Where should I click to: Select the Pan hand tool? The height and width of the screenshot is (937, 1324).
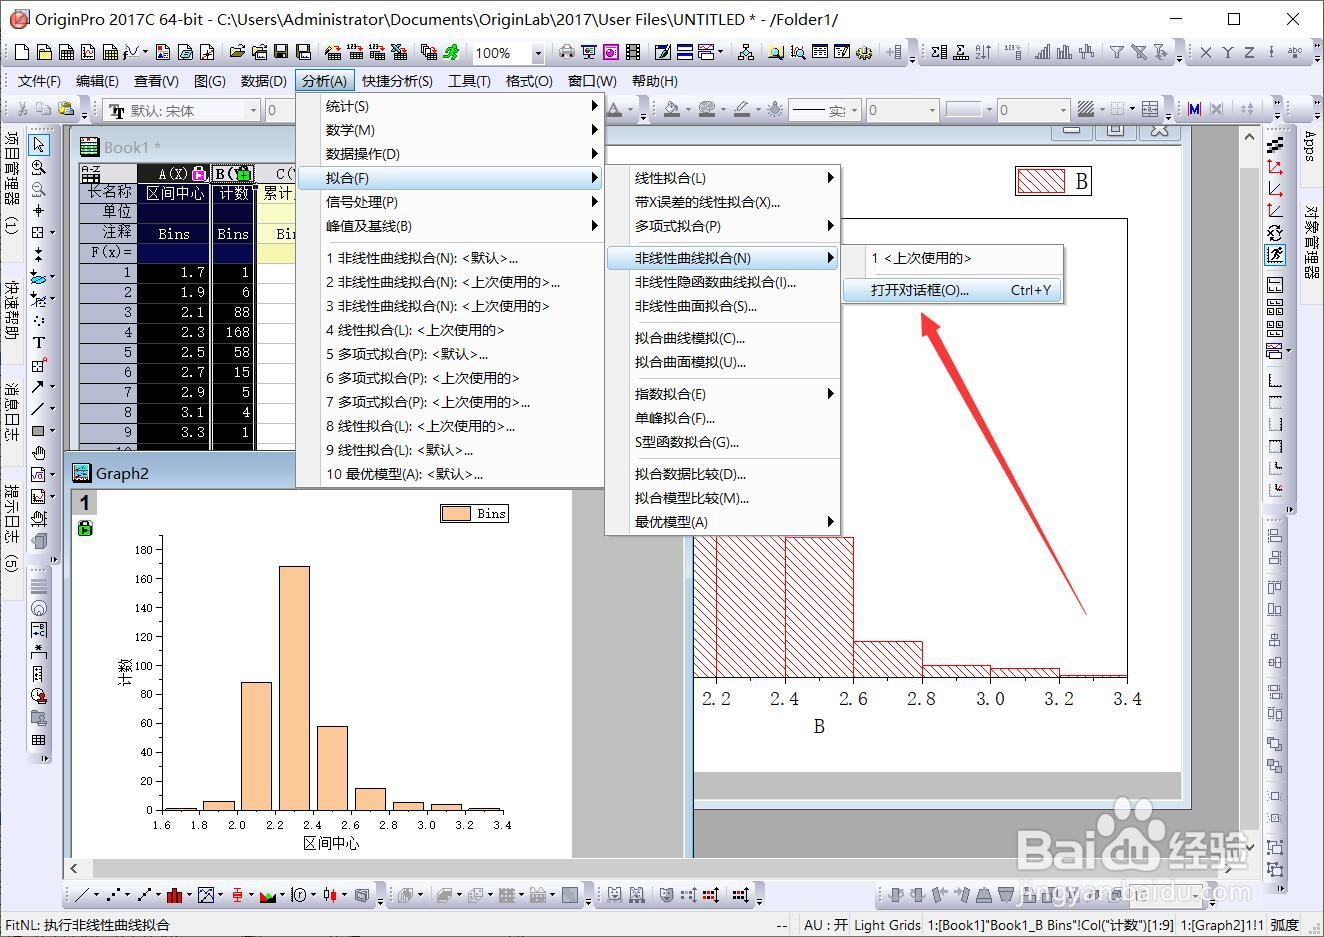(x=39, y=453)
